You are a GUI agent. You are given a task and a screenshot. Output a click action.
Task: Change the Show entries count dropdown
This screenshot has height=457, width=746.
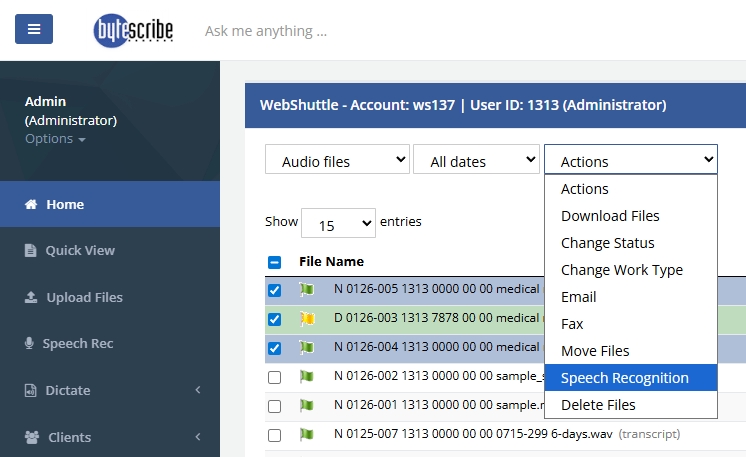tap(338, 222)
